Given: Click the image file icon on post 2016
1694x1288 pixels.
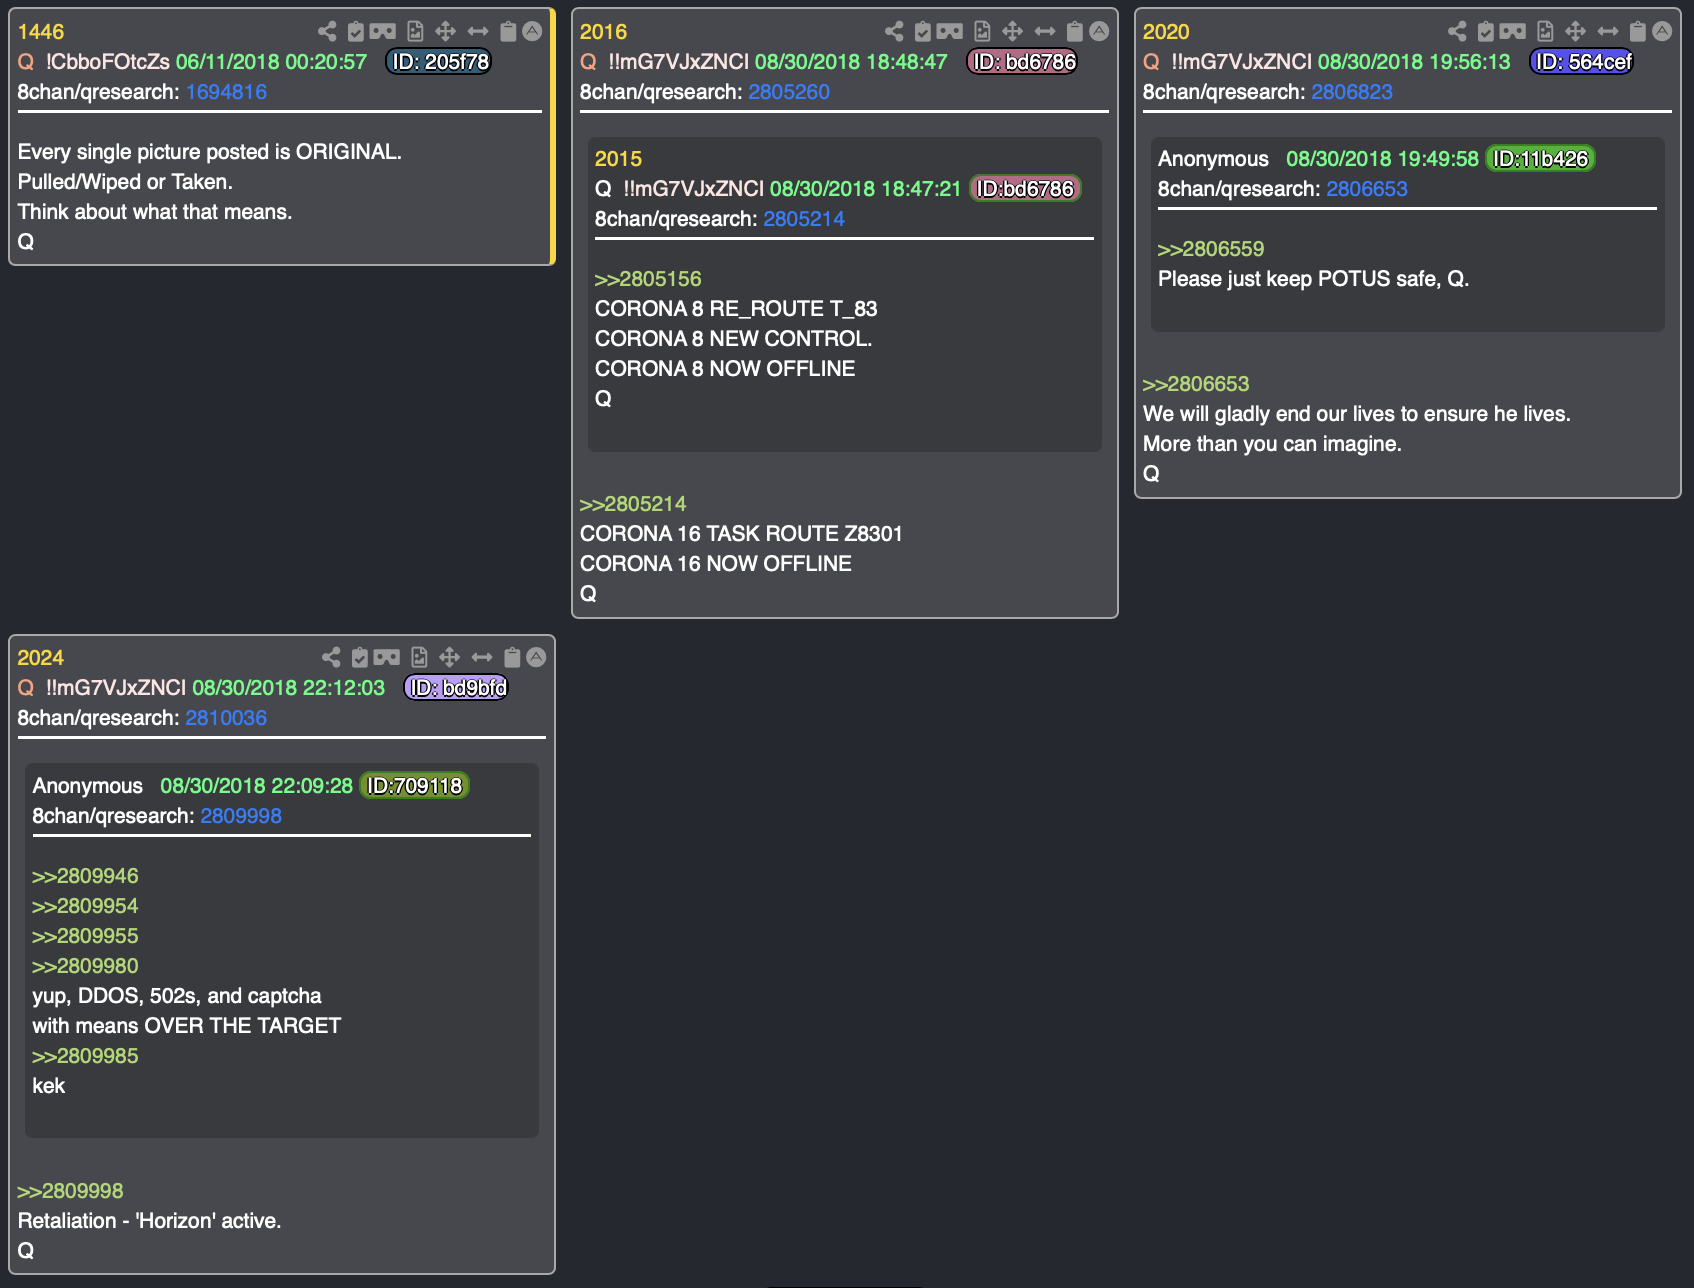Looking at the screenshot, I should [x=982, y=31].
